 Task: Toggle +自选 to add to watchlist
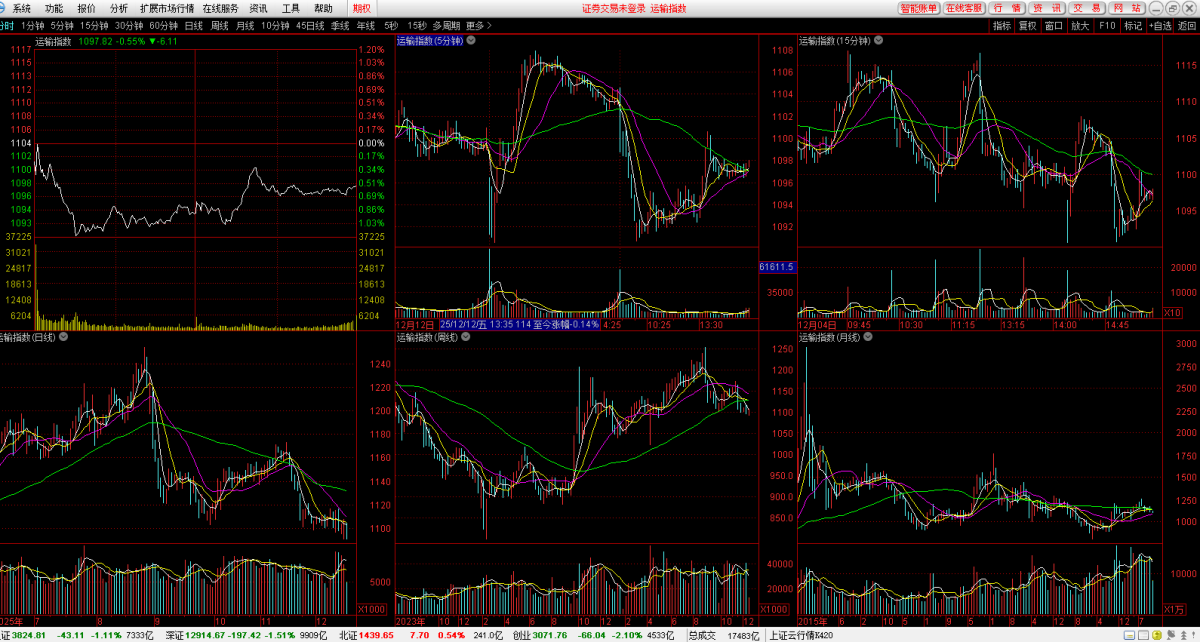pyautogui.click(x=1160, y=25)
